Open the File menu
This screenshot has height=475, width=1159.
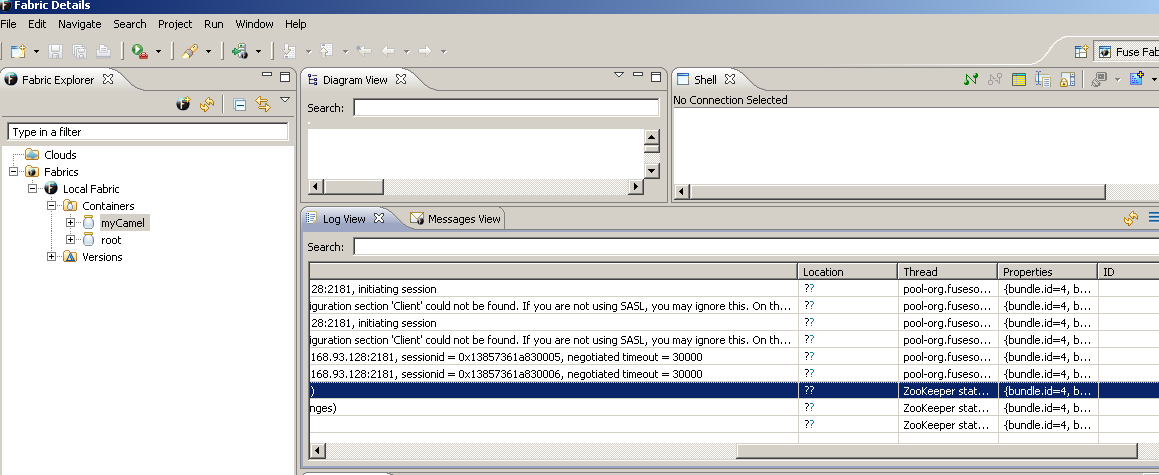click(9, 24)
